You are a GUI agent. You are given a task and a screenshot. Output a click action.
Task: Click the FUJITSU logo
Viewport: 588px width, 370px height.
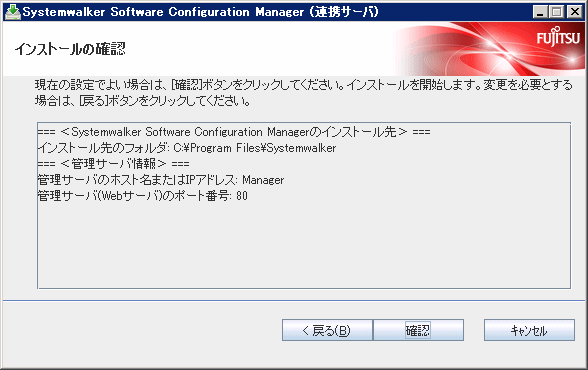coord(558,37)
